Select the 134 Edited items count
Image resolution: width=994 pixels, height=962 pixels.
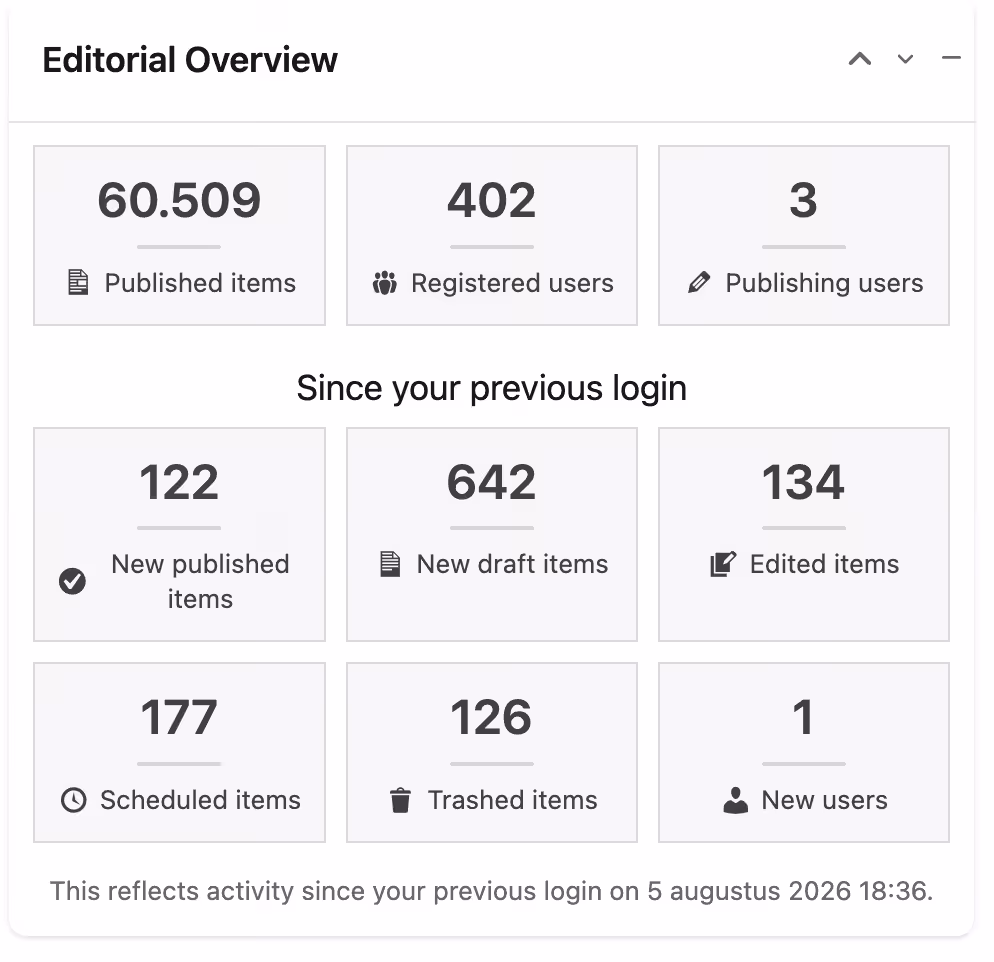tap(803, 482)
